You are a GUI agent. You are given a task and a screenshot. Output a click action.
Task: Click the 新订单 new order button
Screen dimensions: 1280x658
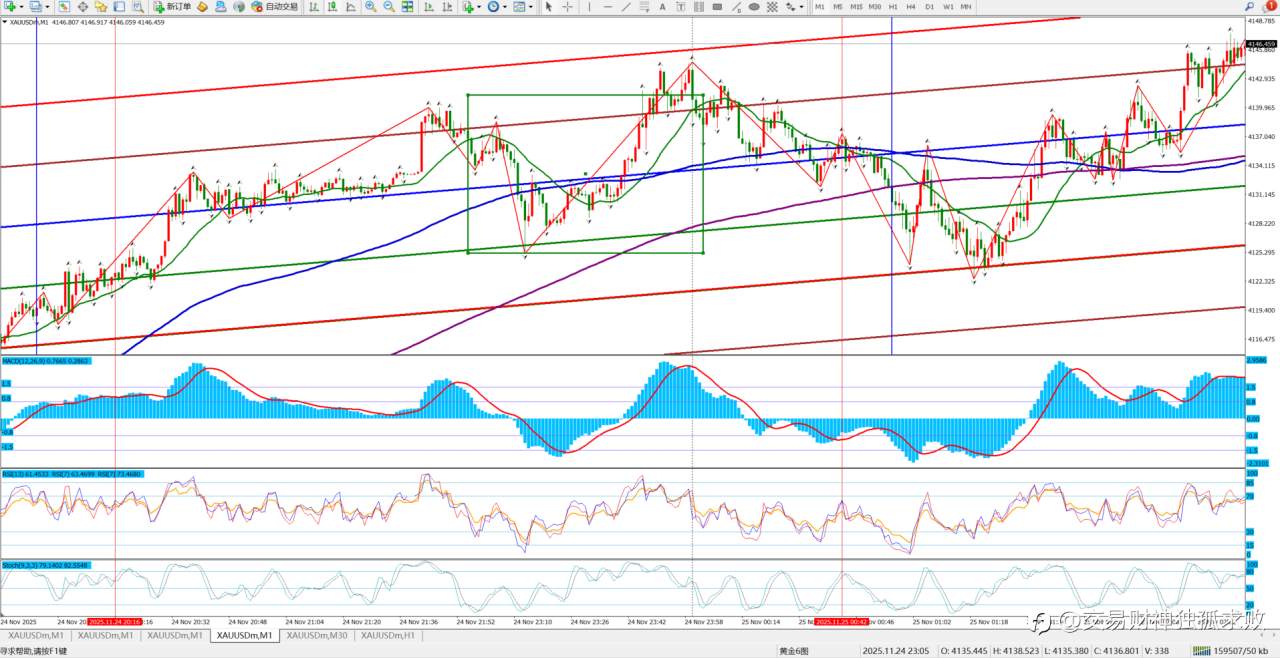[172, 6]
